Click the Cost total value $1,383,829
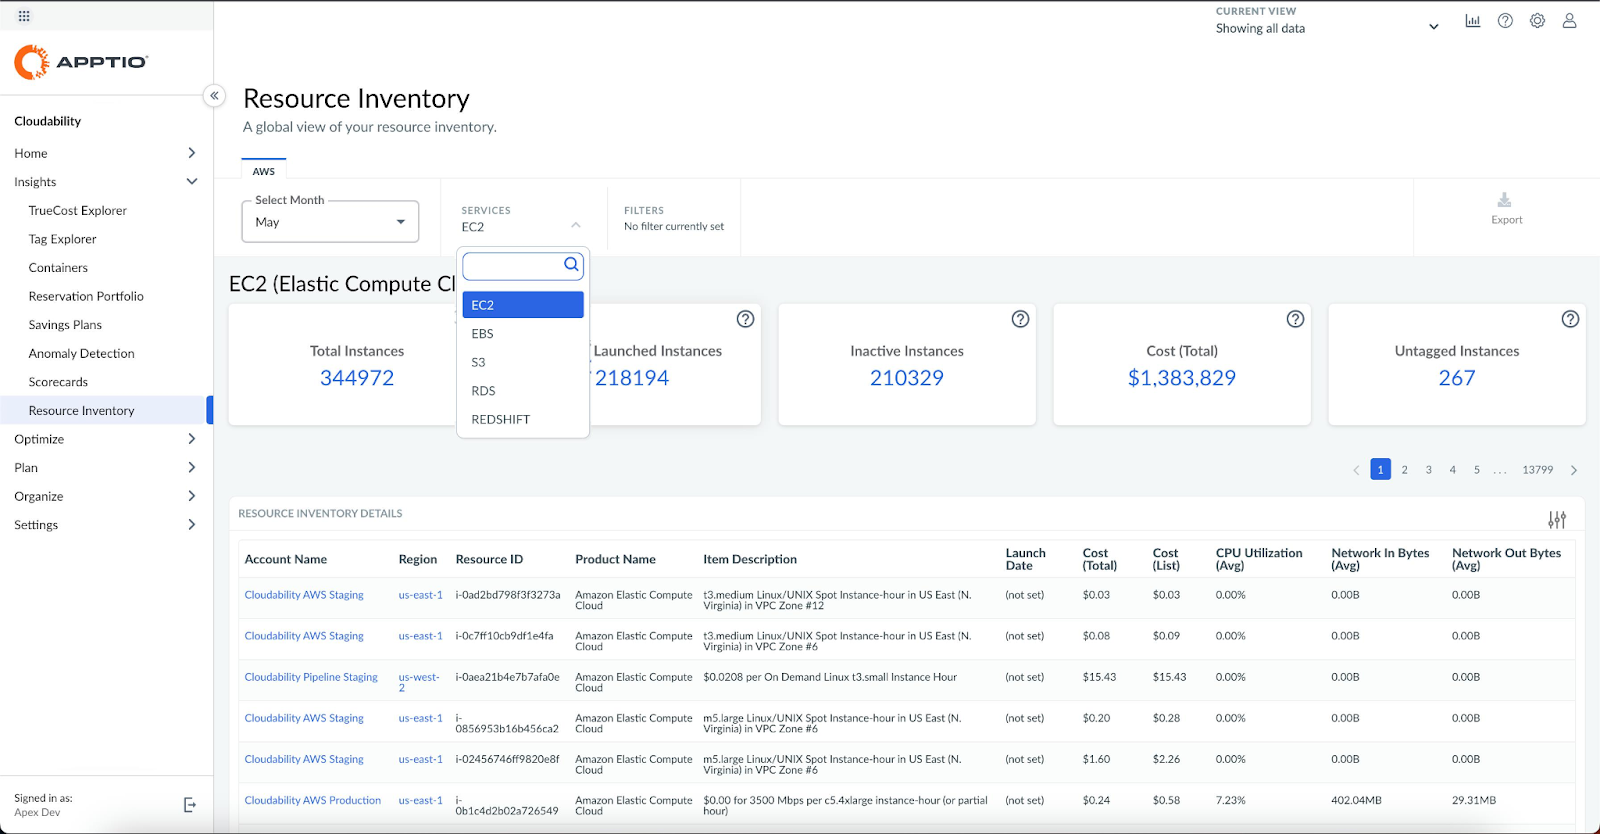 [1182, 378]
